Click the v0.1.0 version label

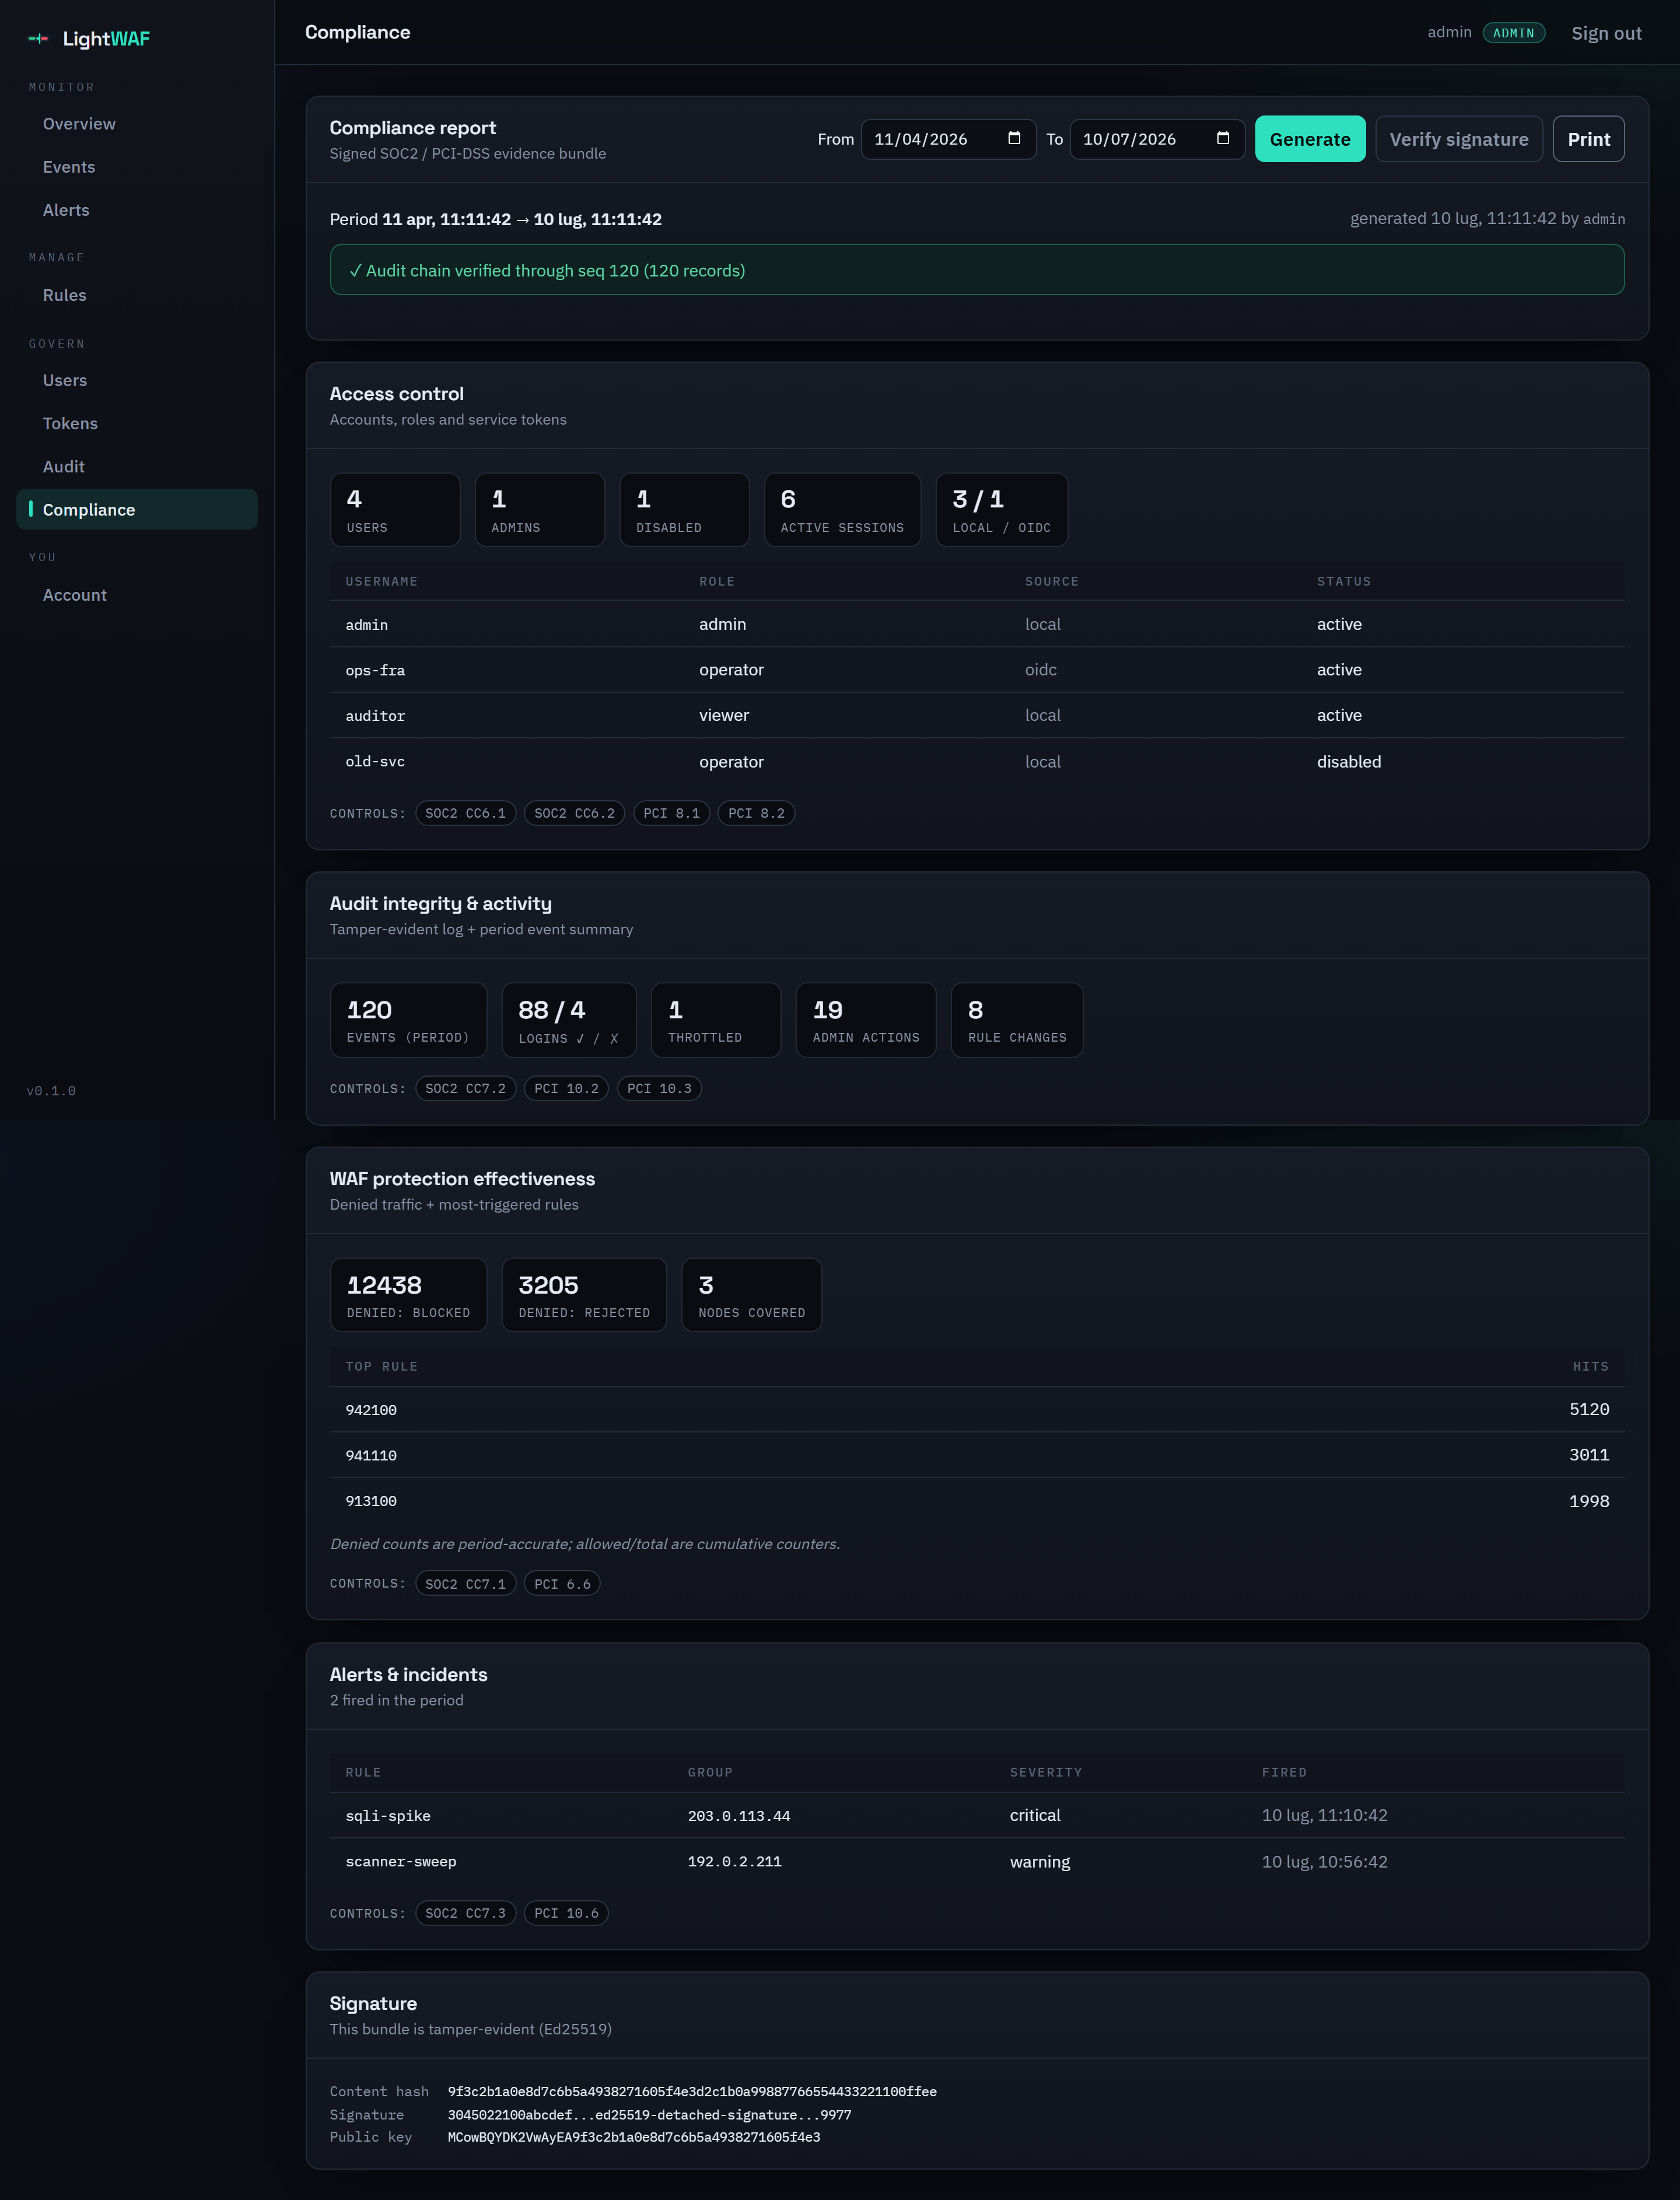point(51,1091)
